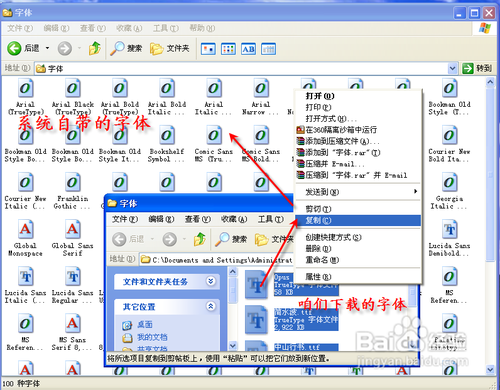Click the 转到 (Go) button
The width and height of the screenshot is (500, 390).
pos(477,69)
